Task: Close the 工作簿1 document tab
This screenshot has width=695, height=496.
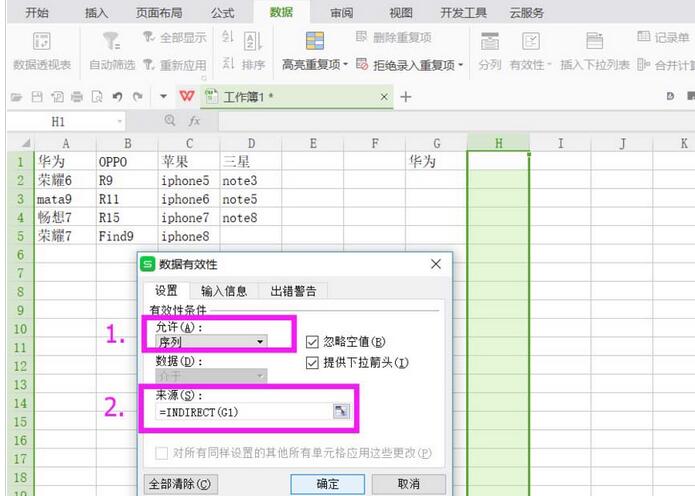Action: point(384,97)
